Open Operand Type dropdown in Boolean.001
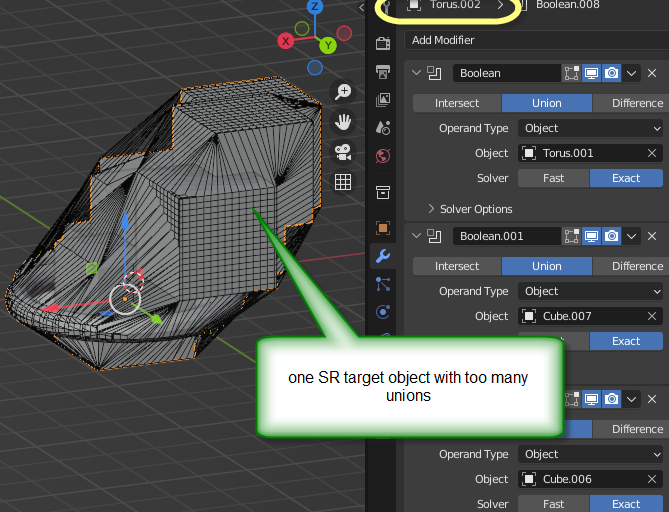The height and width of the screenshot is (512, 669). pyautogui.click(x=590, y=291)
